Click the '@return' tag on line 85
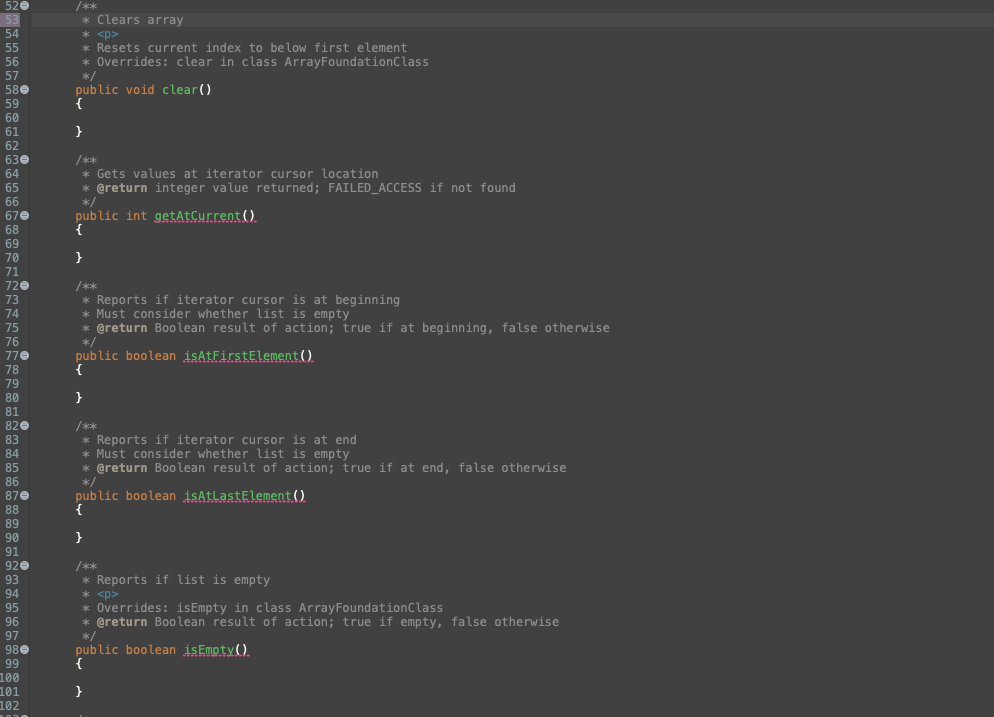This screenshot has width=994, height=717. click(x=122, y=468)
